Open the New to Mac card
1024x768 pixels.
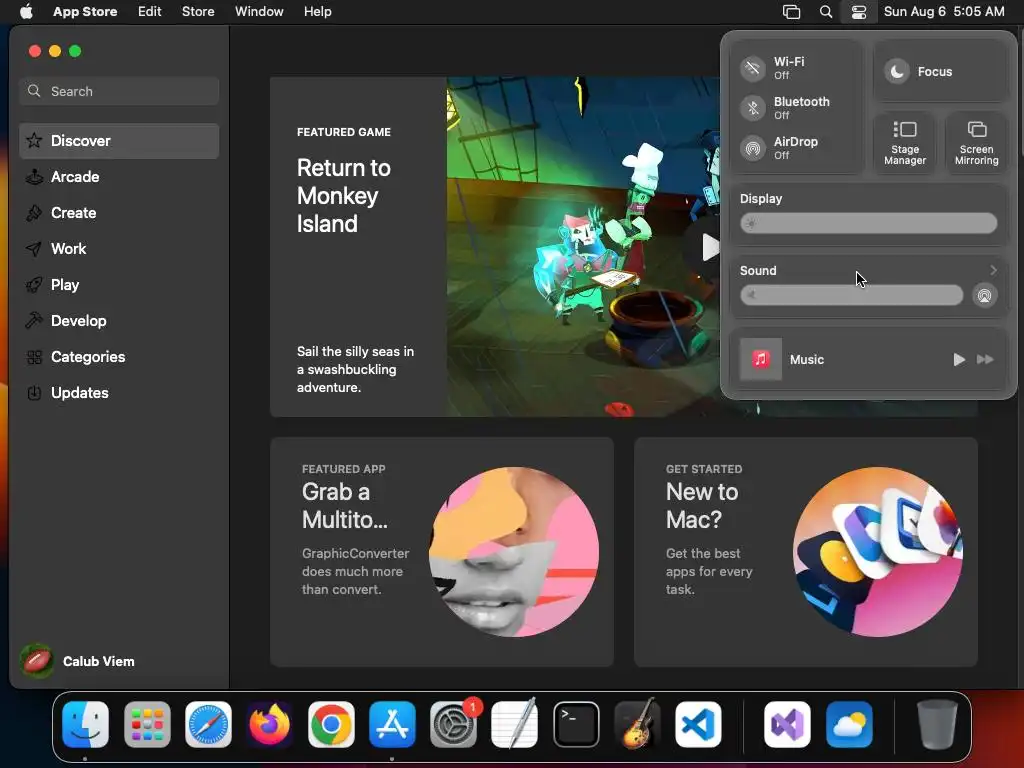pyautogui.click(x=805, y=552)
